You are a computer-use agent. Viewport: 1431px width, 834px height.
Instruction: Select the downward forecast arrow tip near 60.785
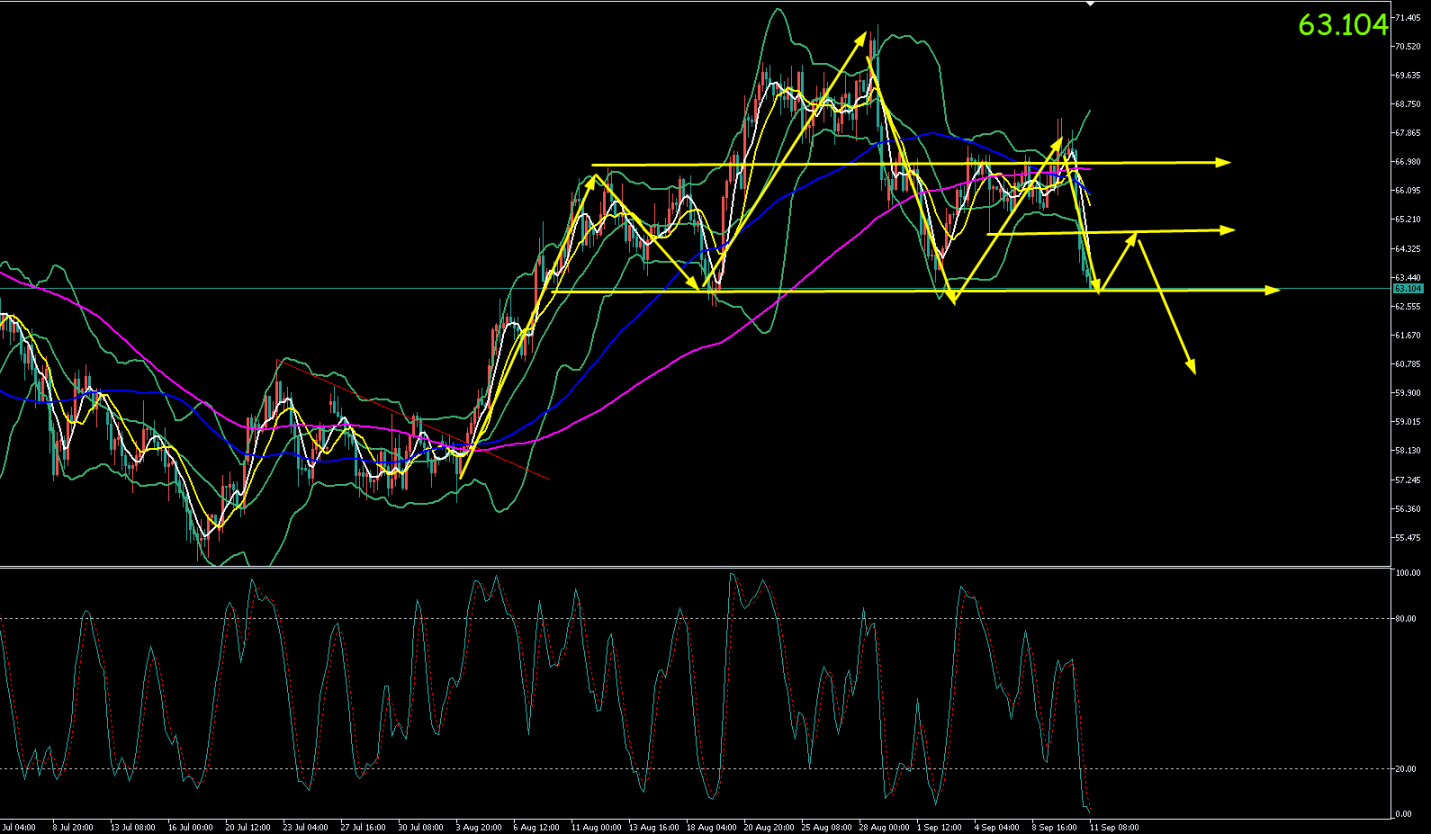[x=1191, y=368]
